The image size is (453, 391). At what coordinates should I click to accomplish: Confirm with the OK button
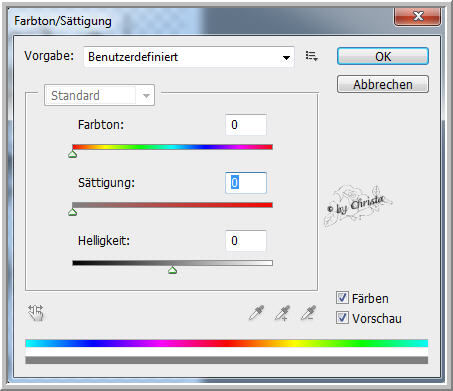(383, 56)
